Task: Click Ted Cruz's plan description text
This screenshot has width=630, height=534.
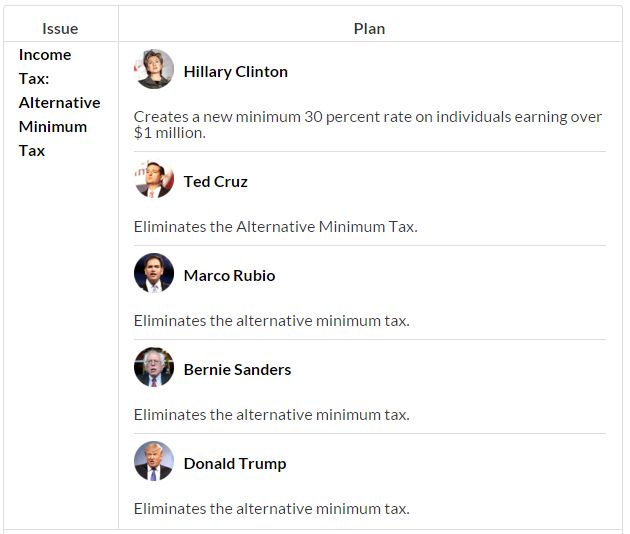Action: click(x=275, y=227)
